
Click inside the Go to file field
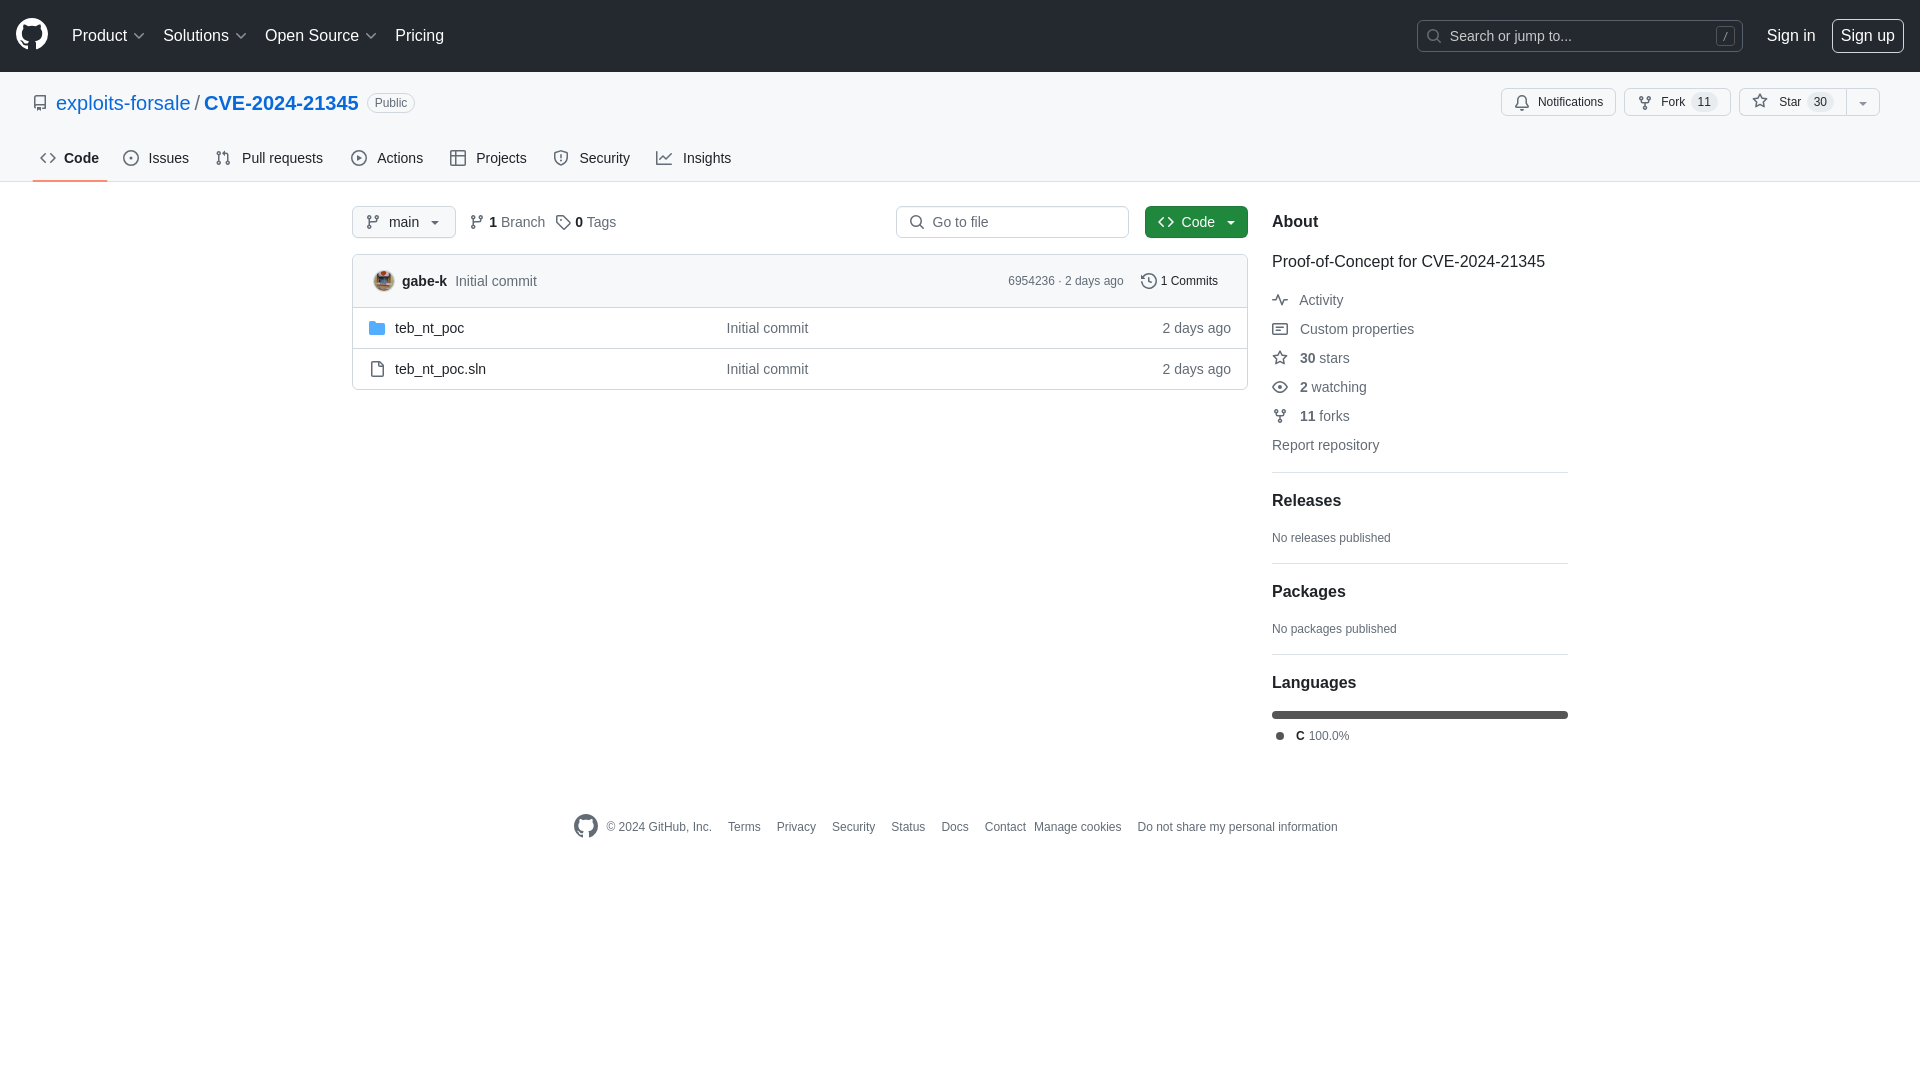point(1012,222)
